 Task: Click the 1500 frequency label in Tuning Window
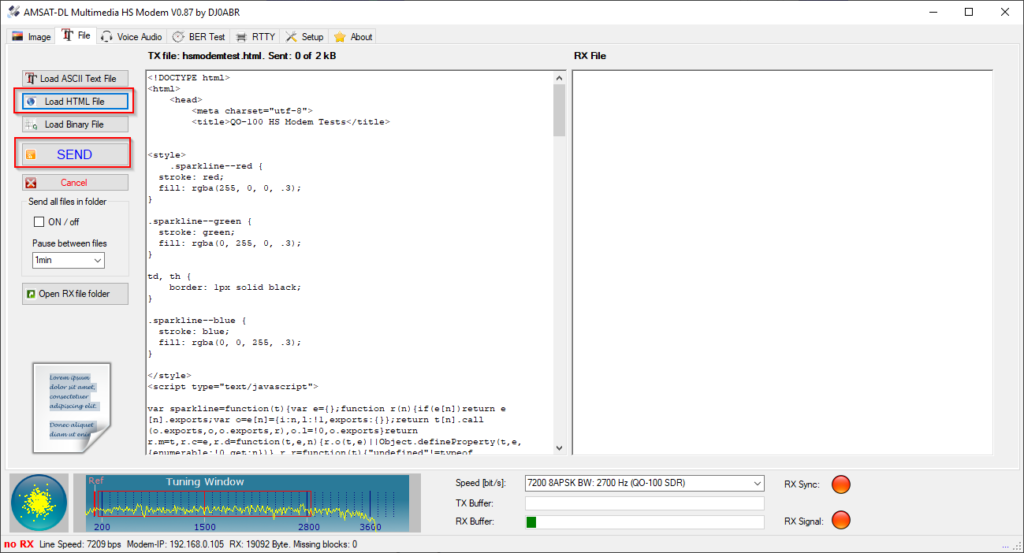[x=204, y=527]
